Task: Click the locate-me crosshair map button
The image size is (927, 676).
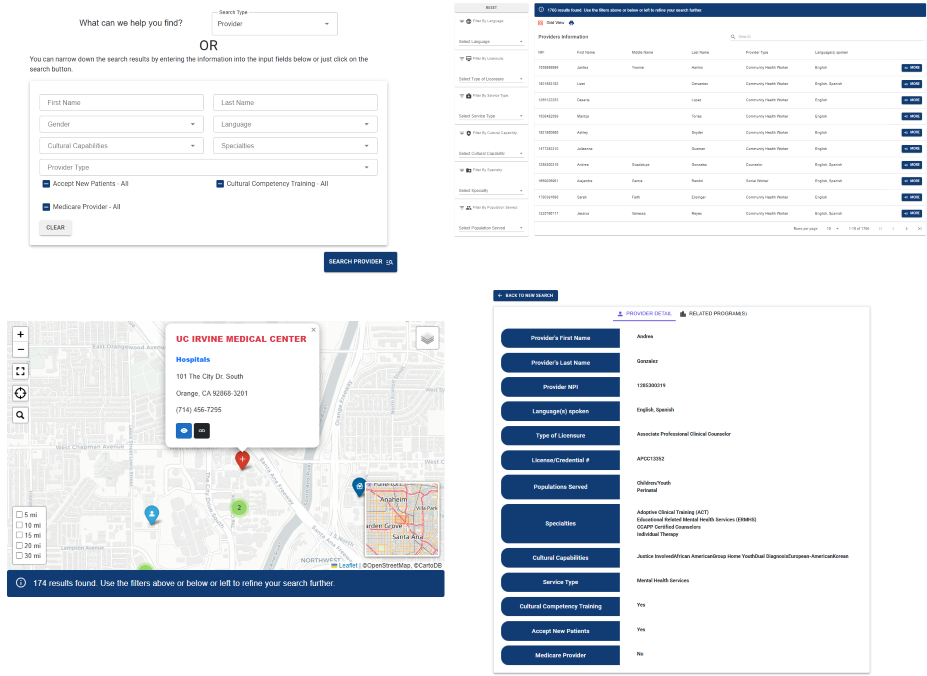Action: click(21, 393)
